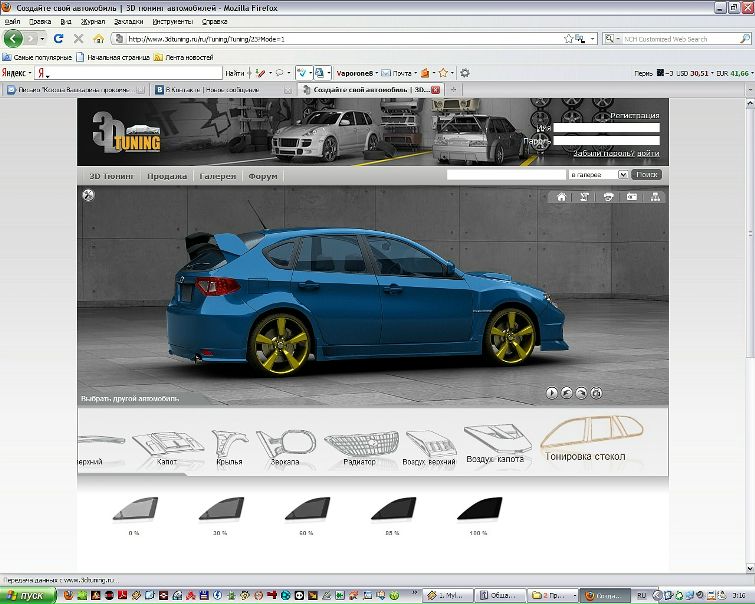
Task: Select the Радиатор (grille) parts category
Action: point(361,448)
